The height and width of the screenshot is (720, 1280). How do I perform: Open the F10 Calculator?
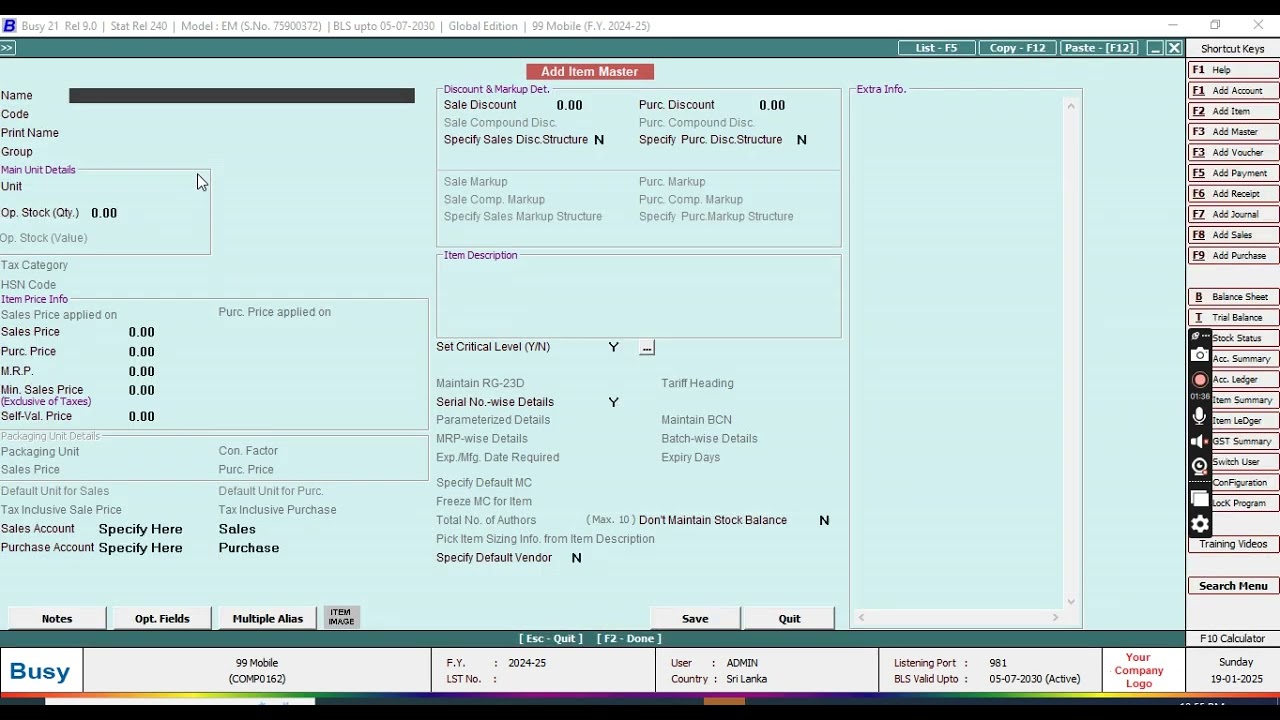[x=1232, y=638]
